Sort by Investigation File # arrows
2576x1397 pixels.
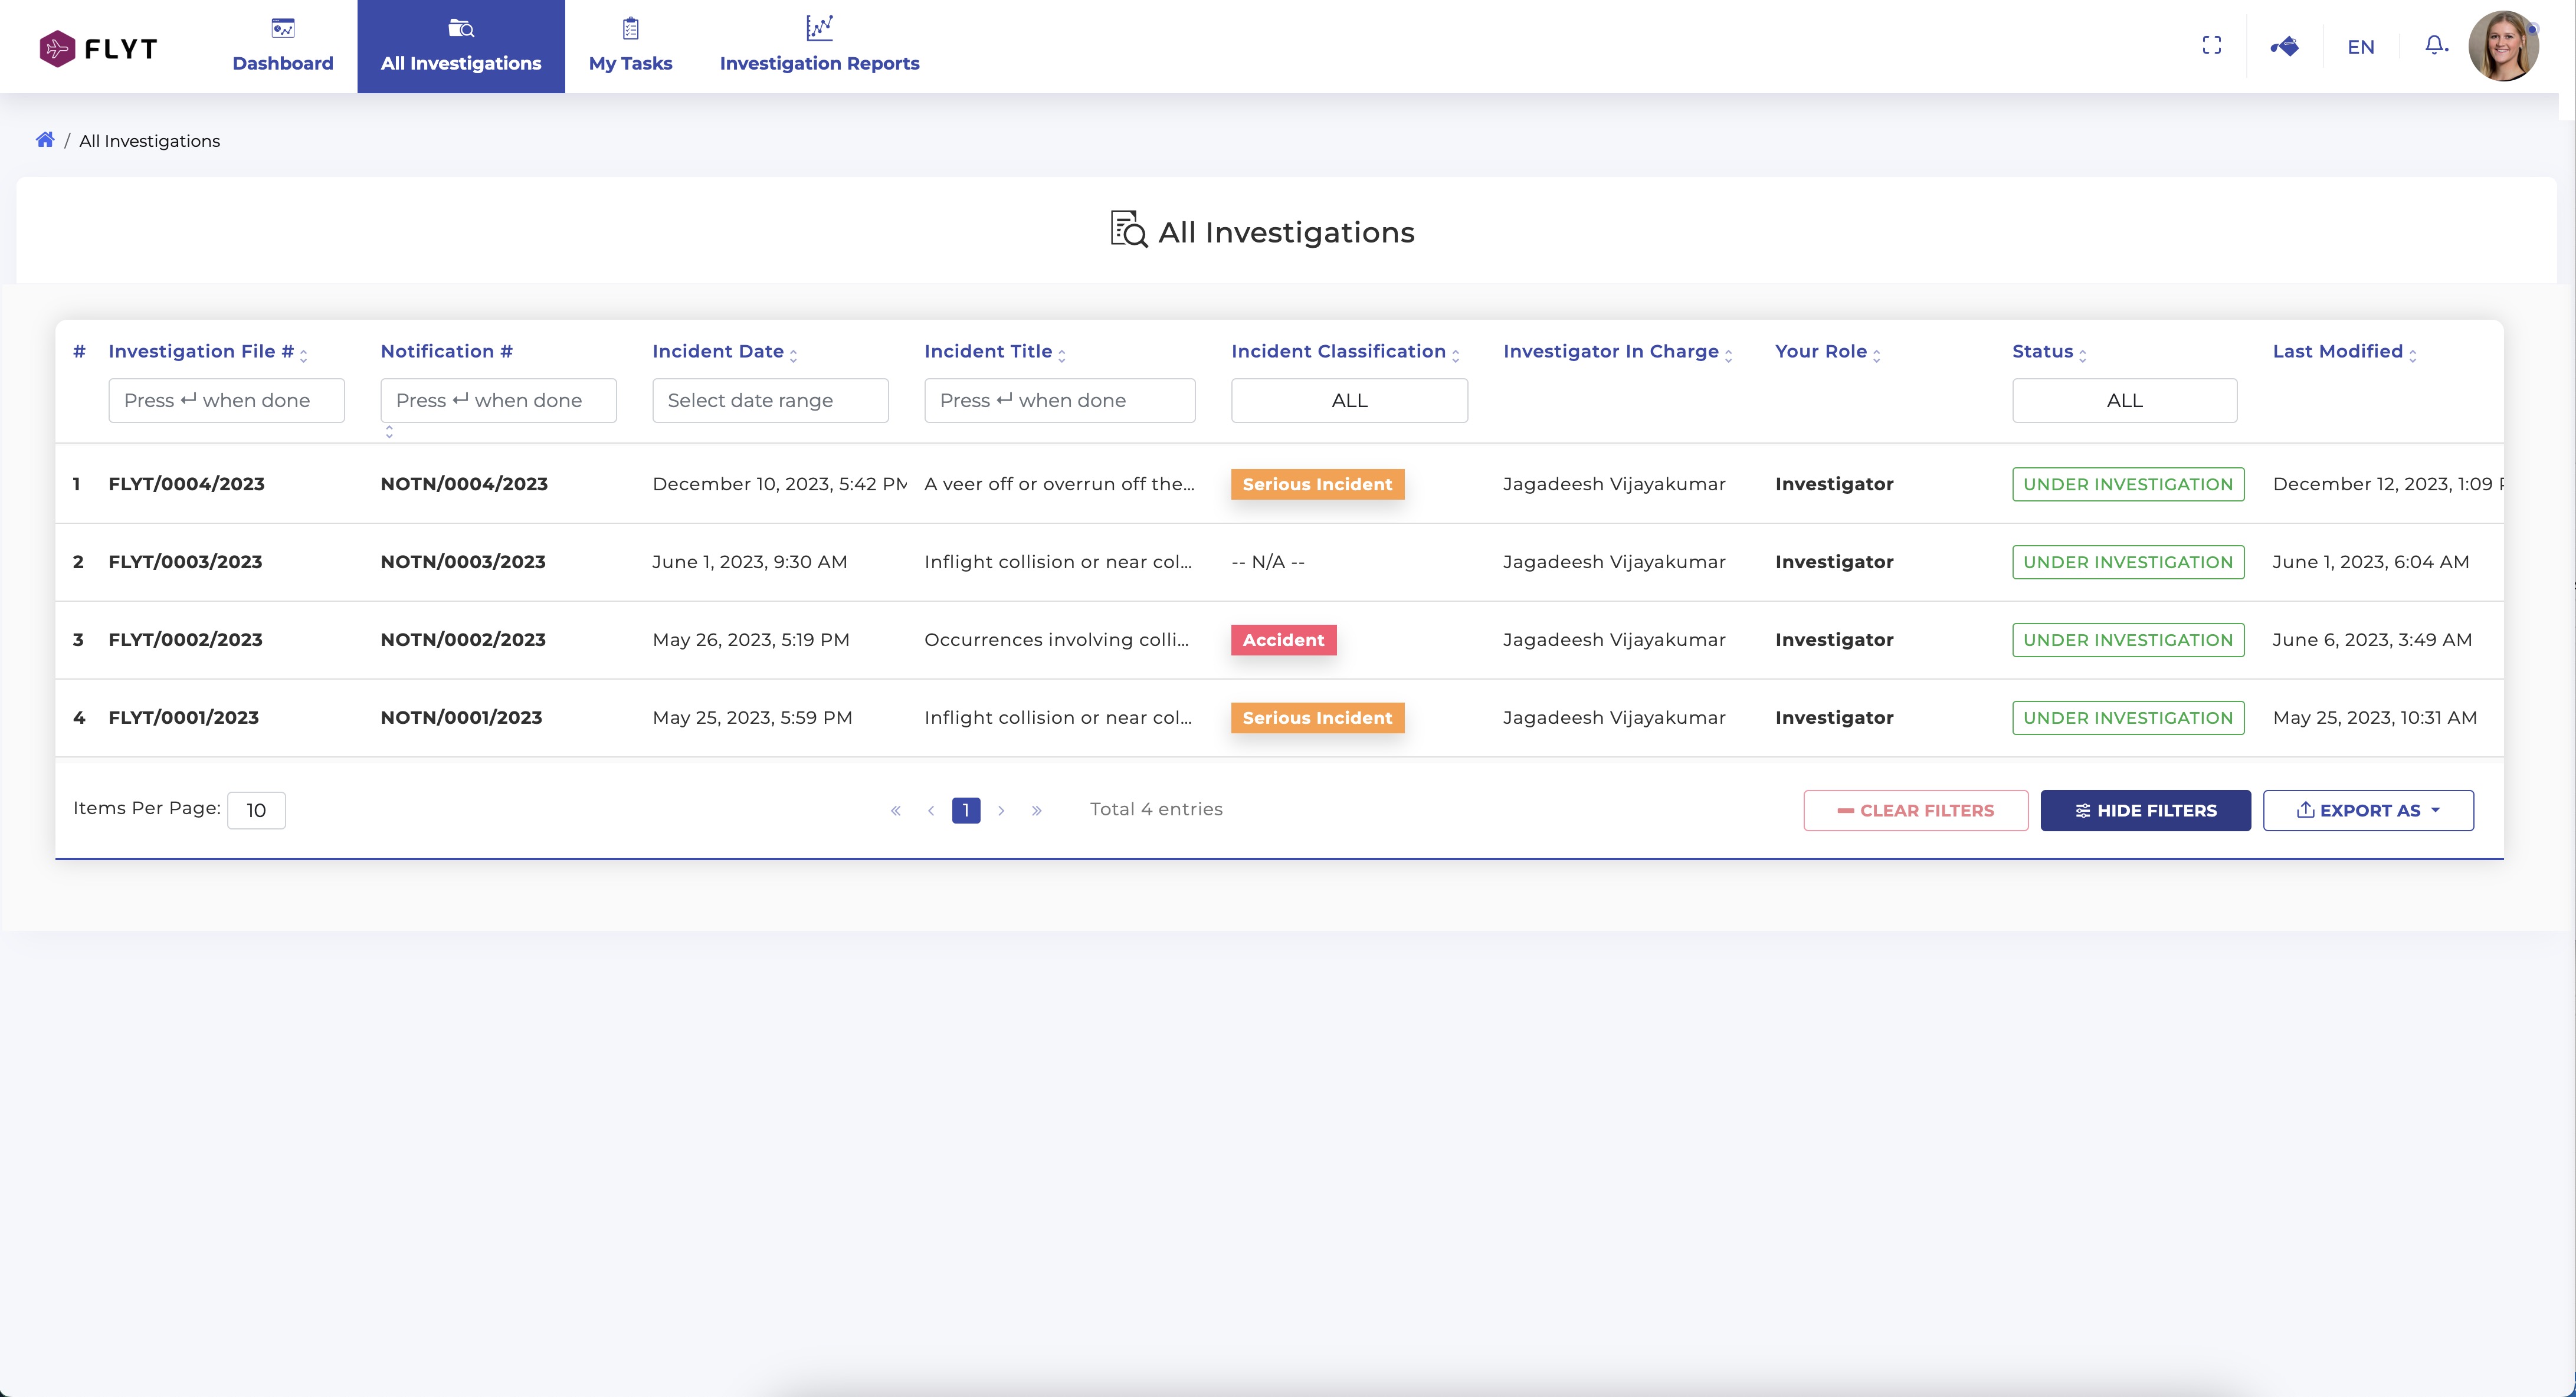pyautogui.click(x=304, y=354)
